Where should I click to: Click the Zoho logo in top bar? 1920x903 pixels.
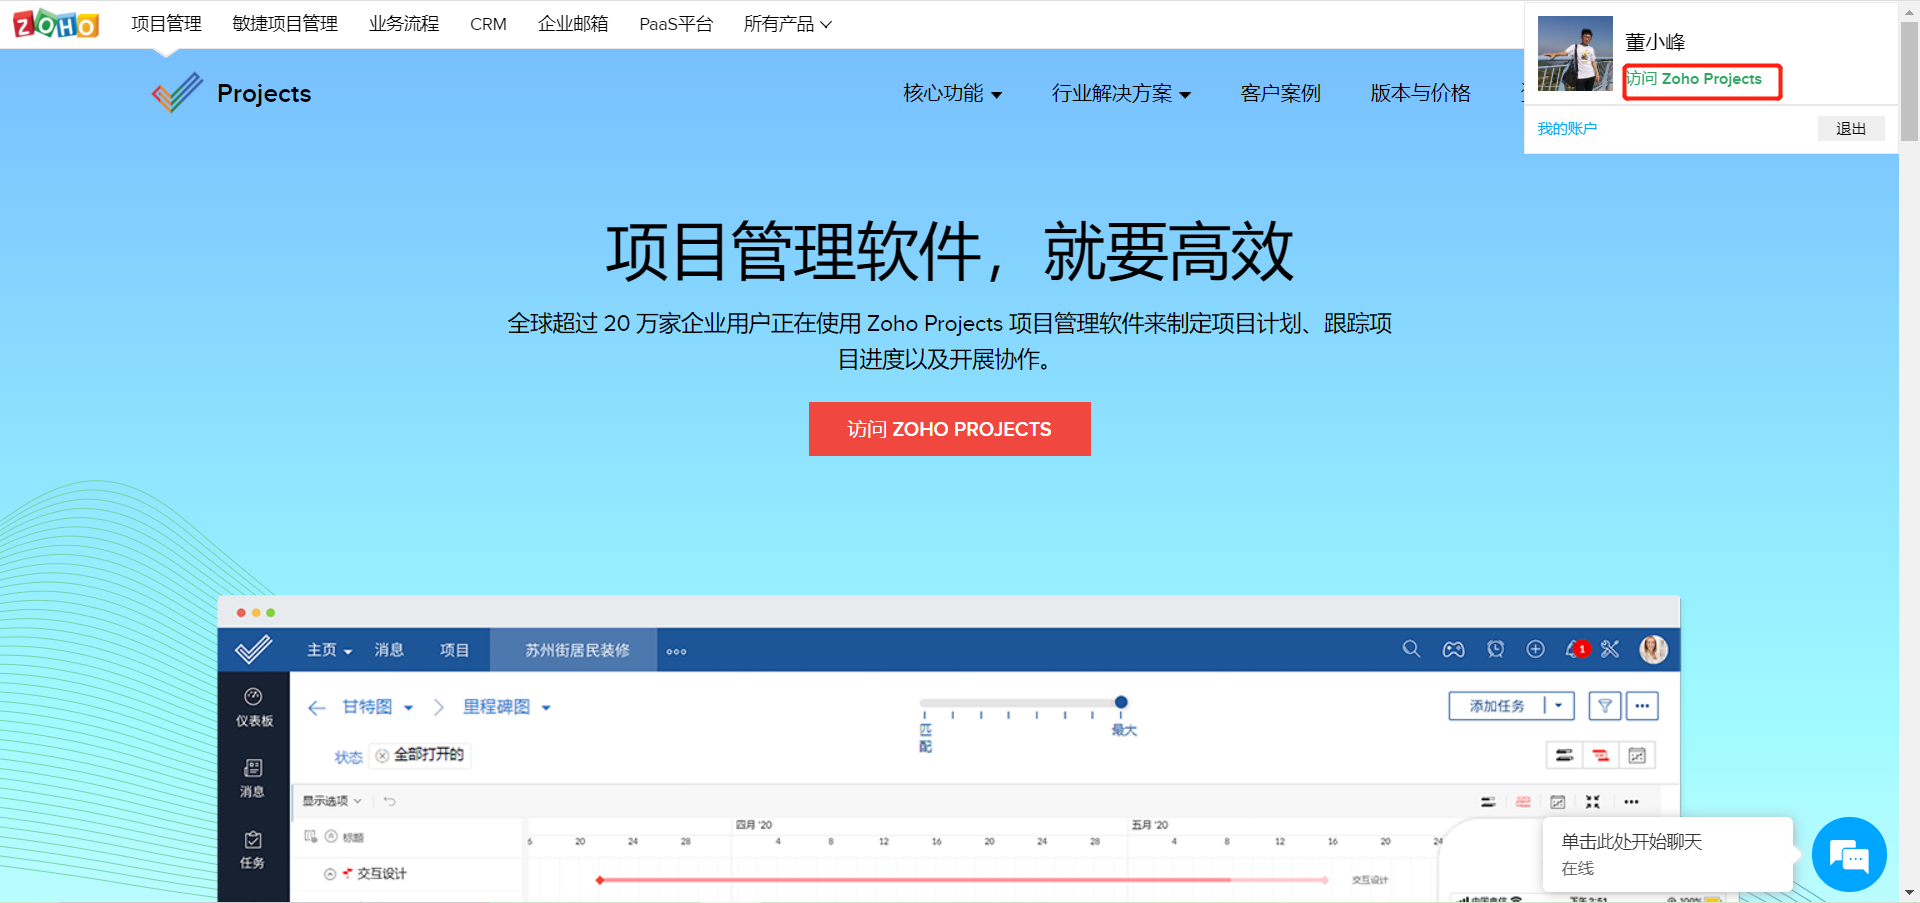55,24
